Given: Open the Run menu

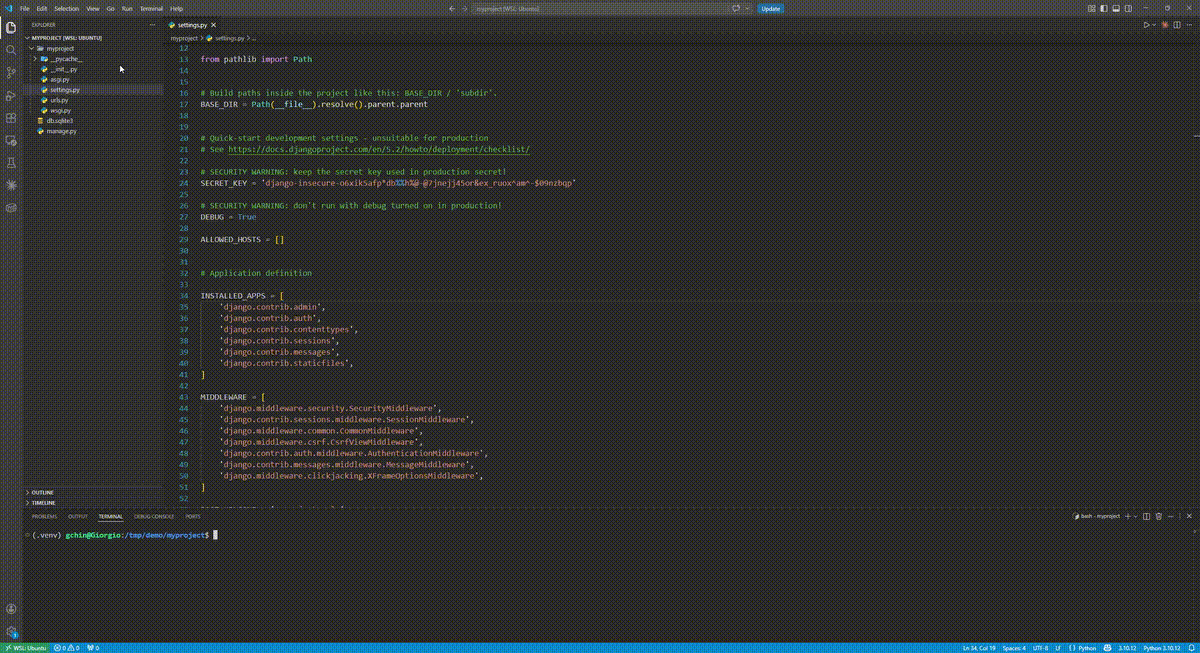Looking at the screenshot, I should [x=127, y=8].
